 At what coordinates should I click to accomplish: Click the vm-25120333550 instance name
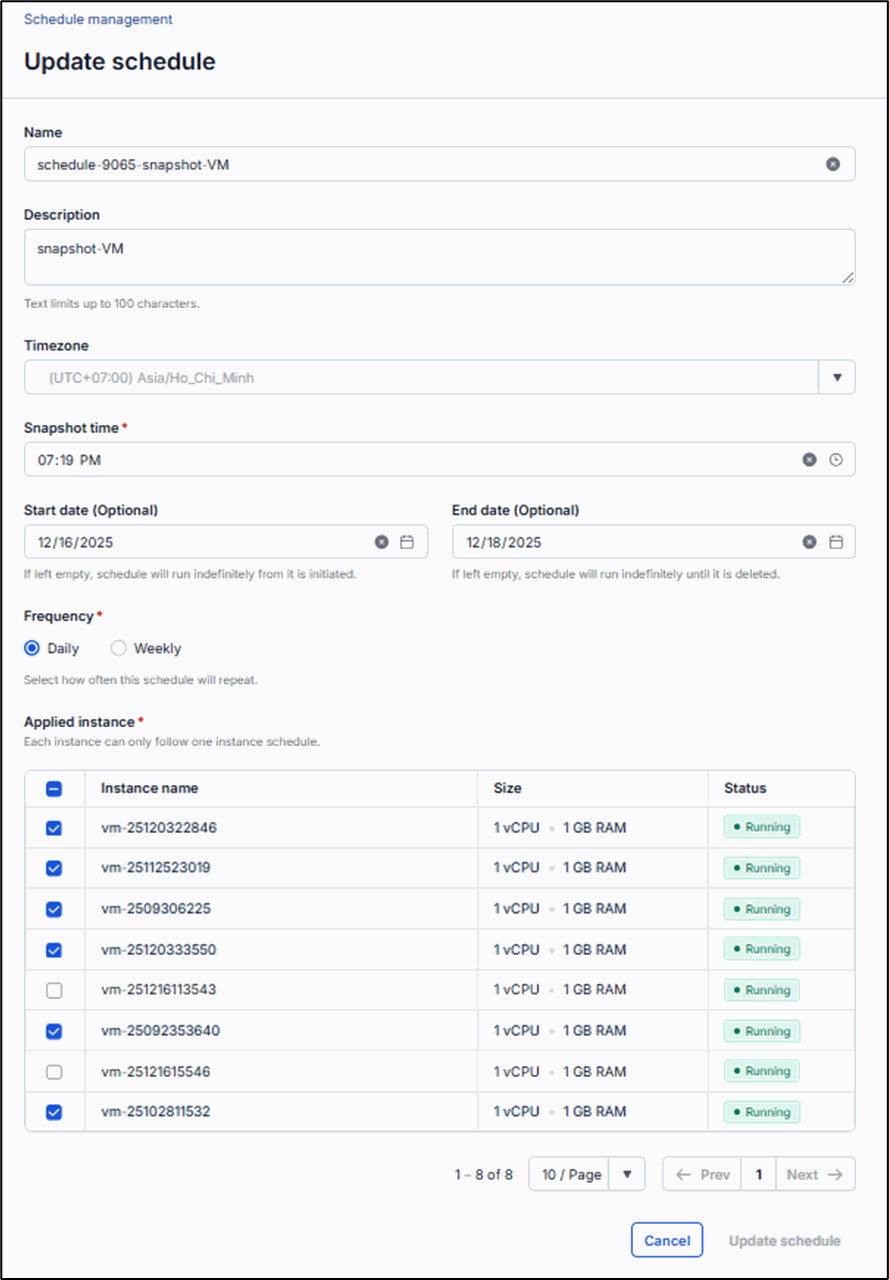pyautogui.click(x=158, y=950)
